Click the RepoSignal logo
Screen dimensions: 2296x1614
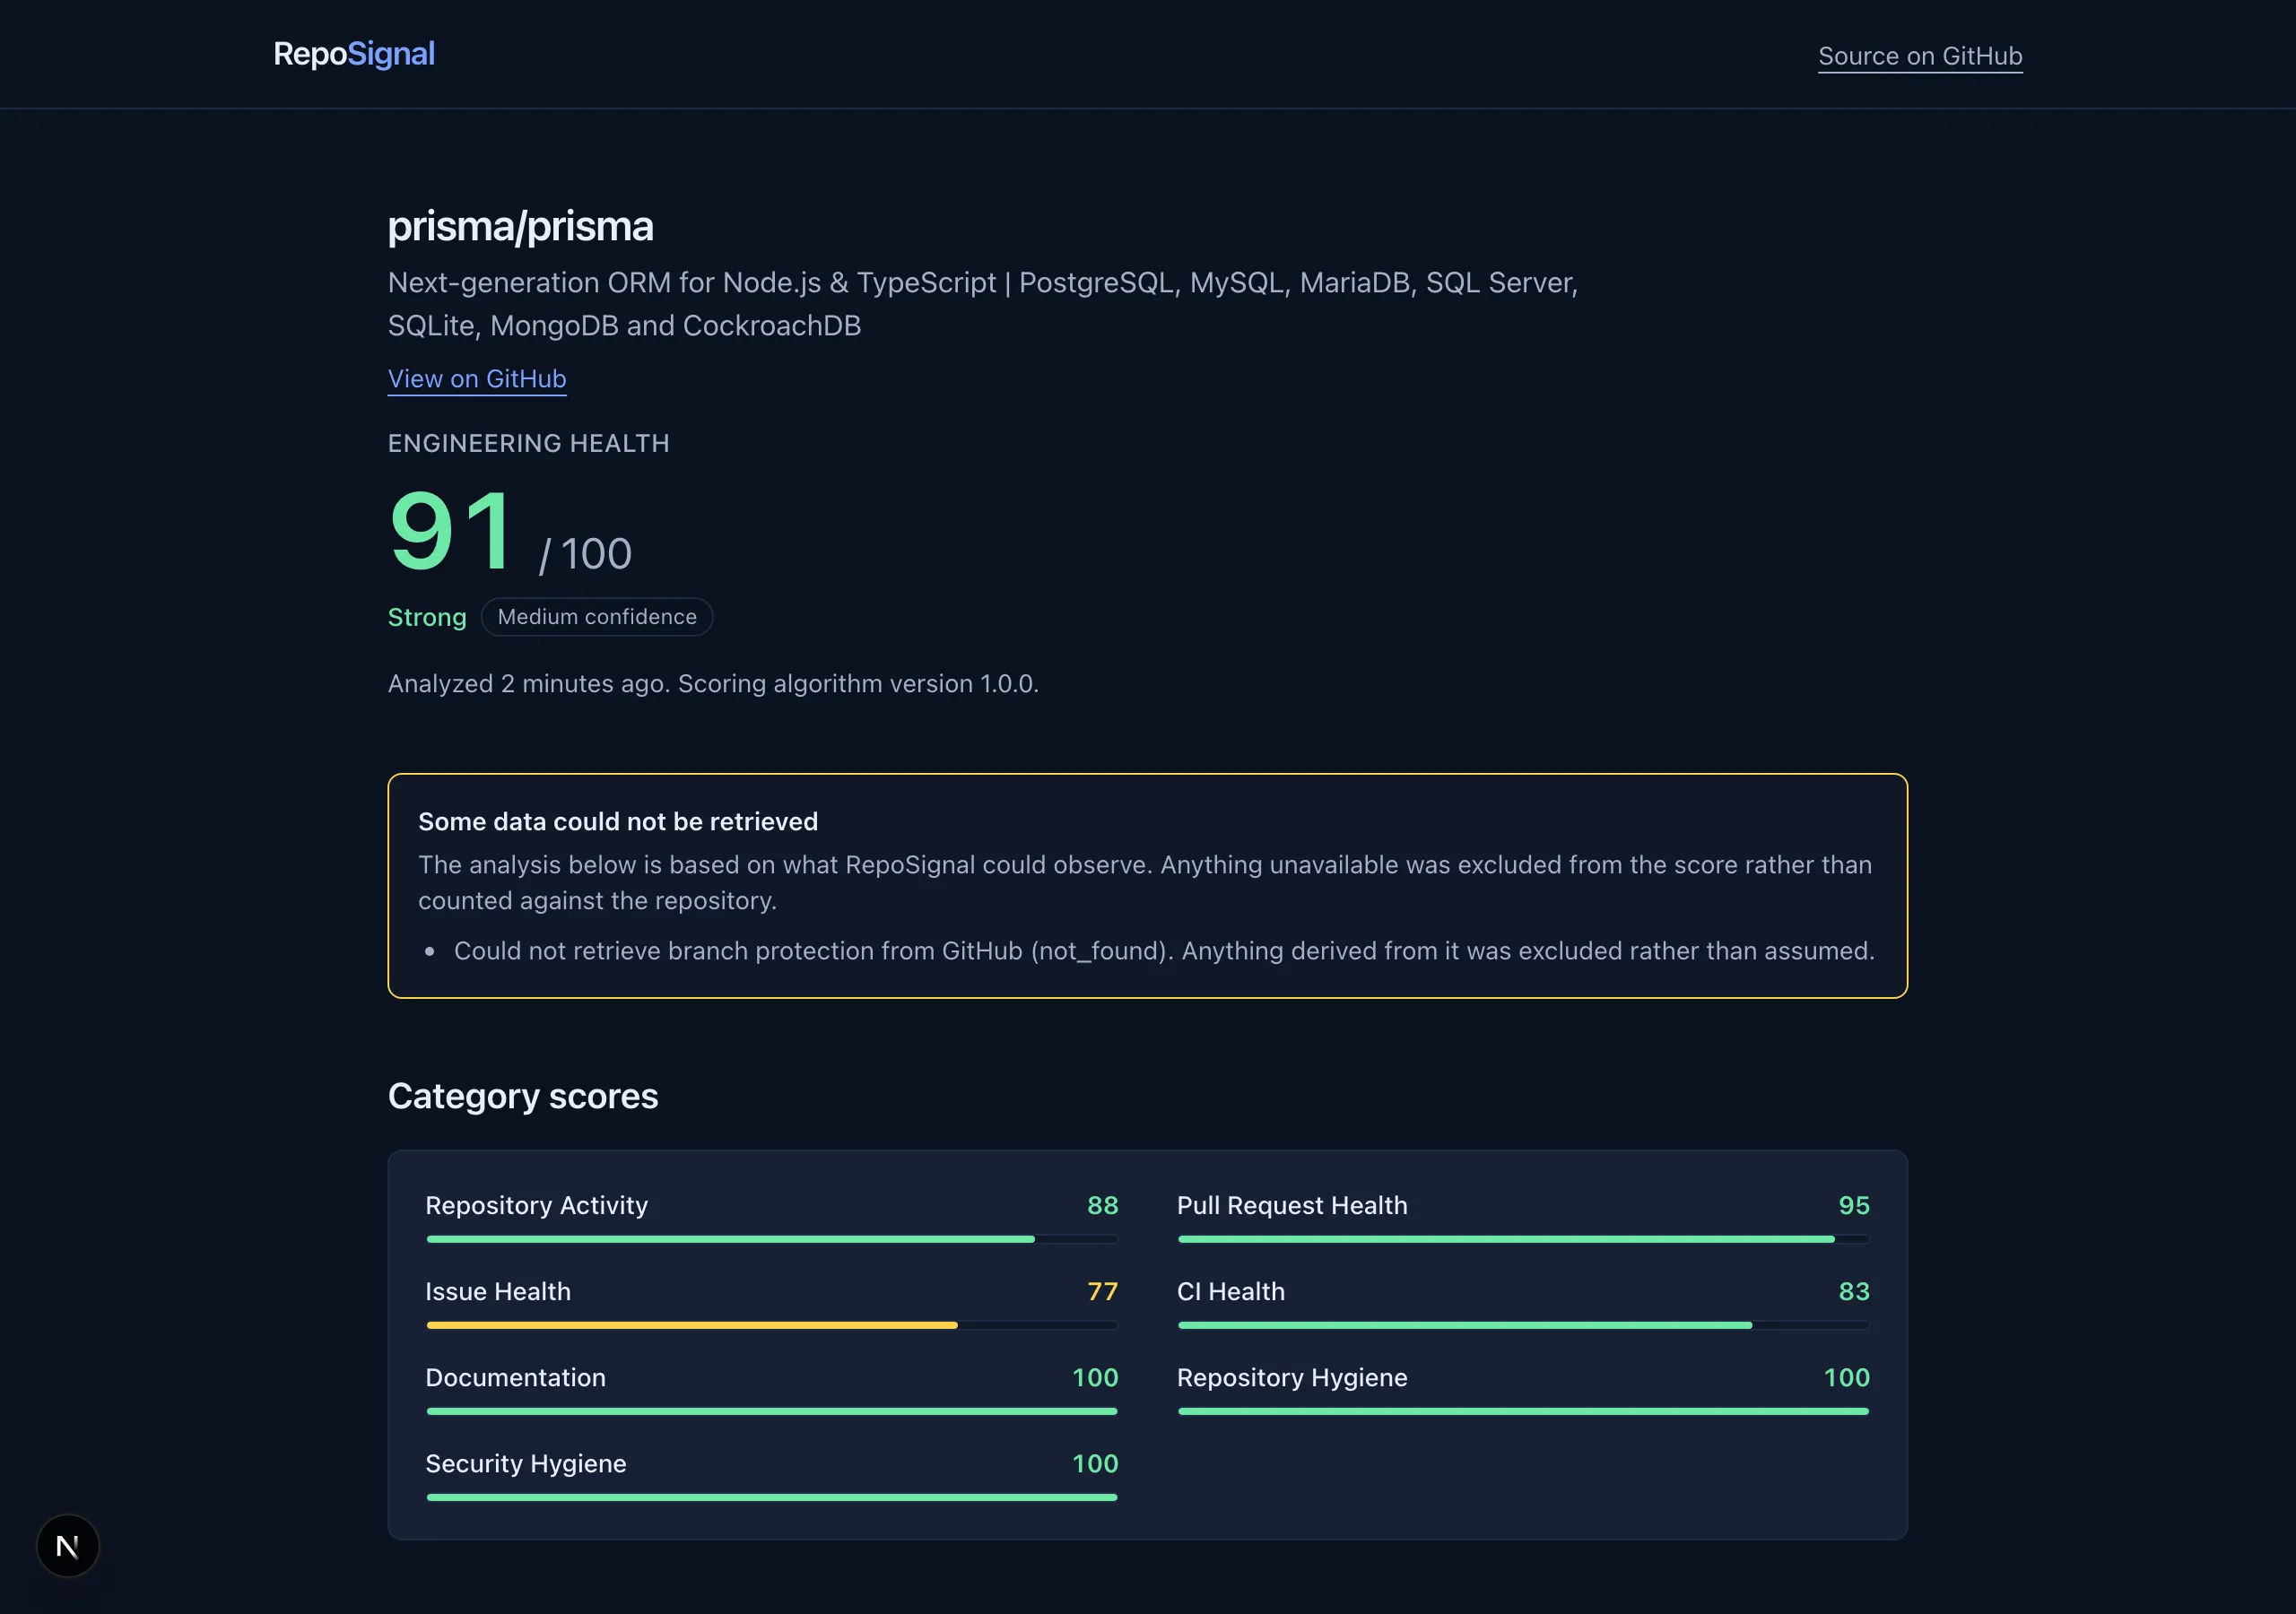354,54
